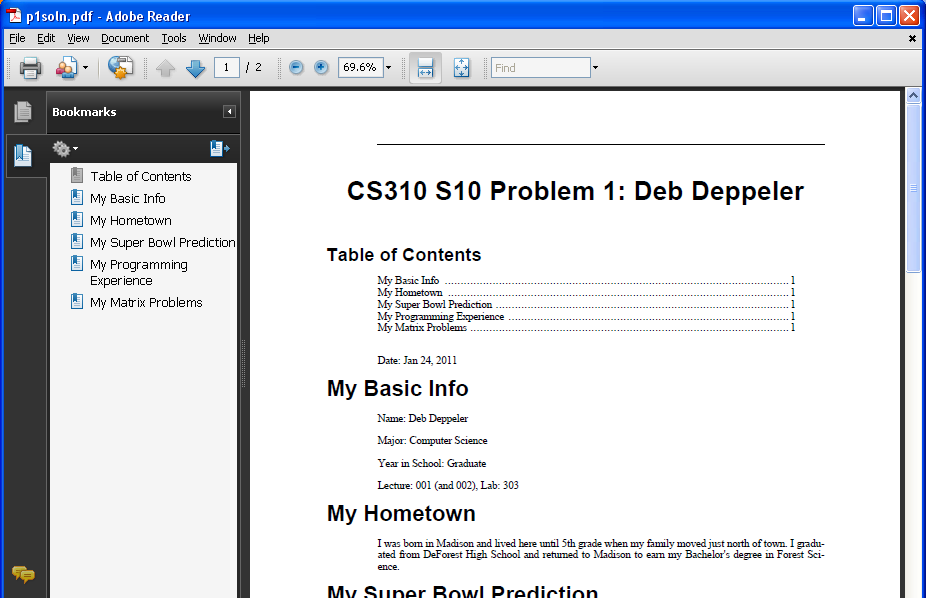The height and width of the screenshot is (598, 926).
Task: Click the vertical scrollbar thumb
Action: click(x=913, y=187)
